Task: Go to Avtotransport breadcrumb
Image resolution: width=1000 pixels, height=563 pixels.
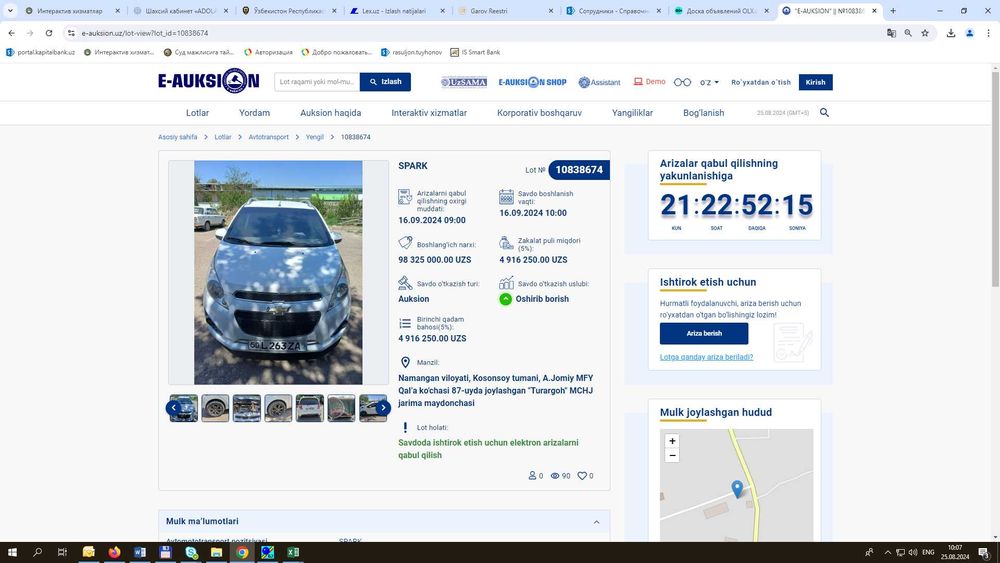Action: [x=268, y=137]
